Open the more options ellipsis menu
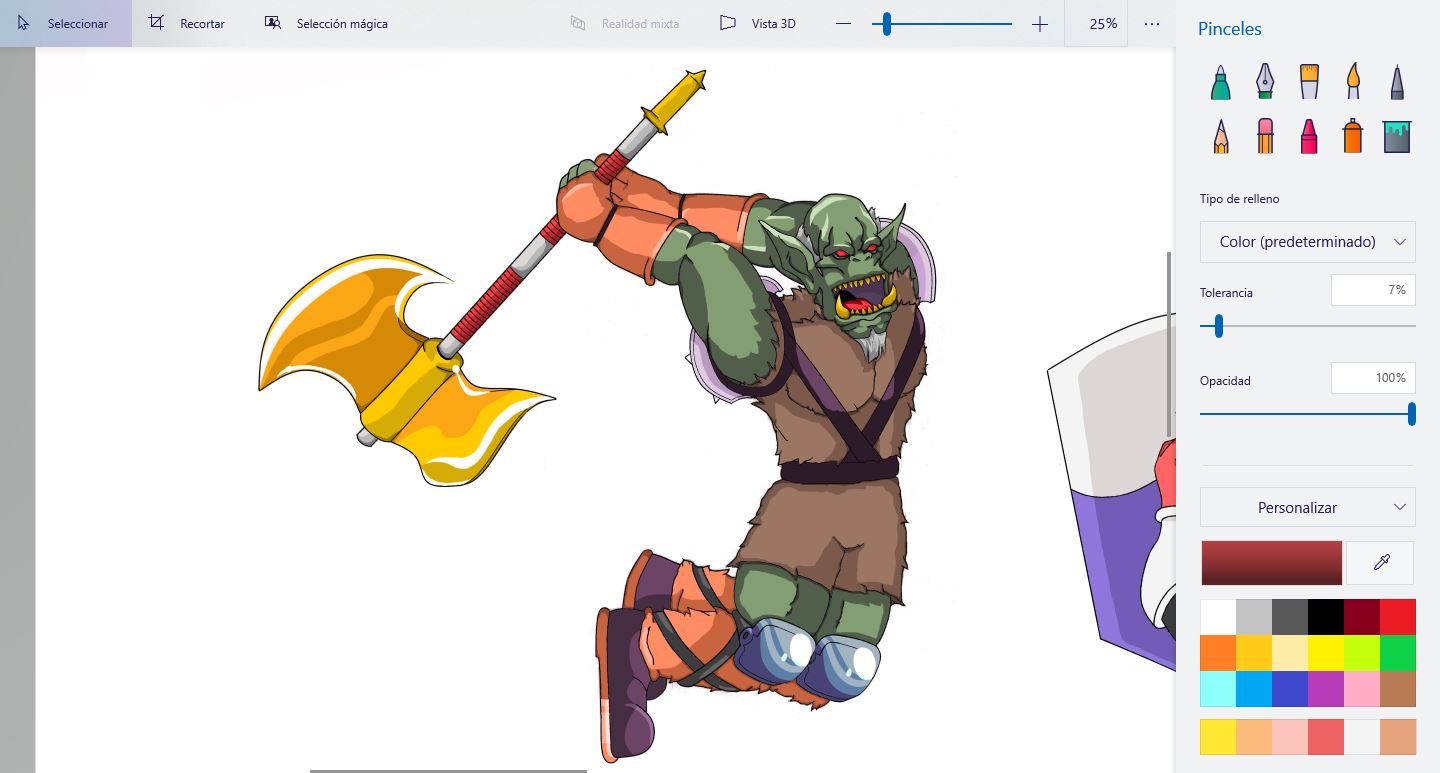Image resolution: width=1440 pixels, height=773 pixels. point(1152,23)
